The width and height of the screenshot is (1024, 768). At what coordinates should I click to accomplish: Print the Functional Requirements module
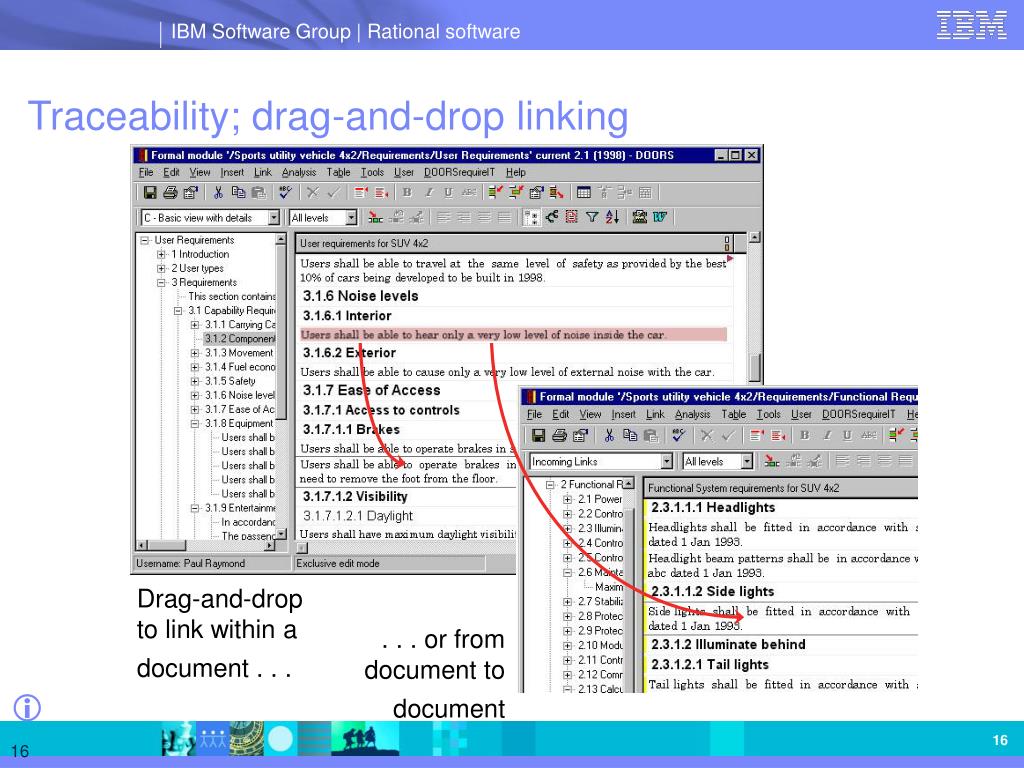pyautogui.click(x=559, y=436)
